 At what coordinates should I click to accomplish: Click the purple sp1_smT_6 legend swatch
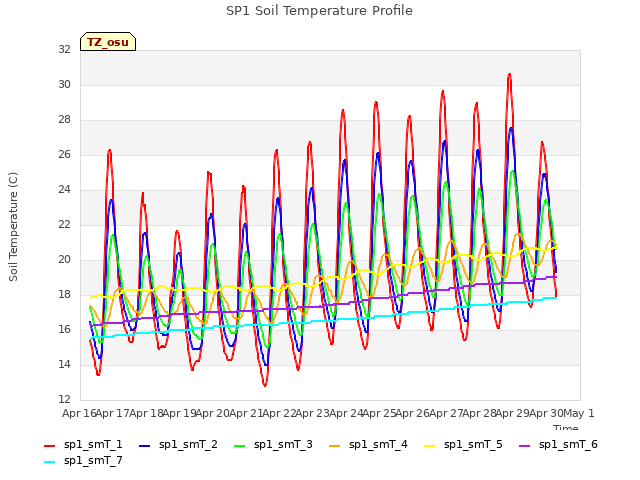(x=525, y=446)
